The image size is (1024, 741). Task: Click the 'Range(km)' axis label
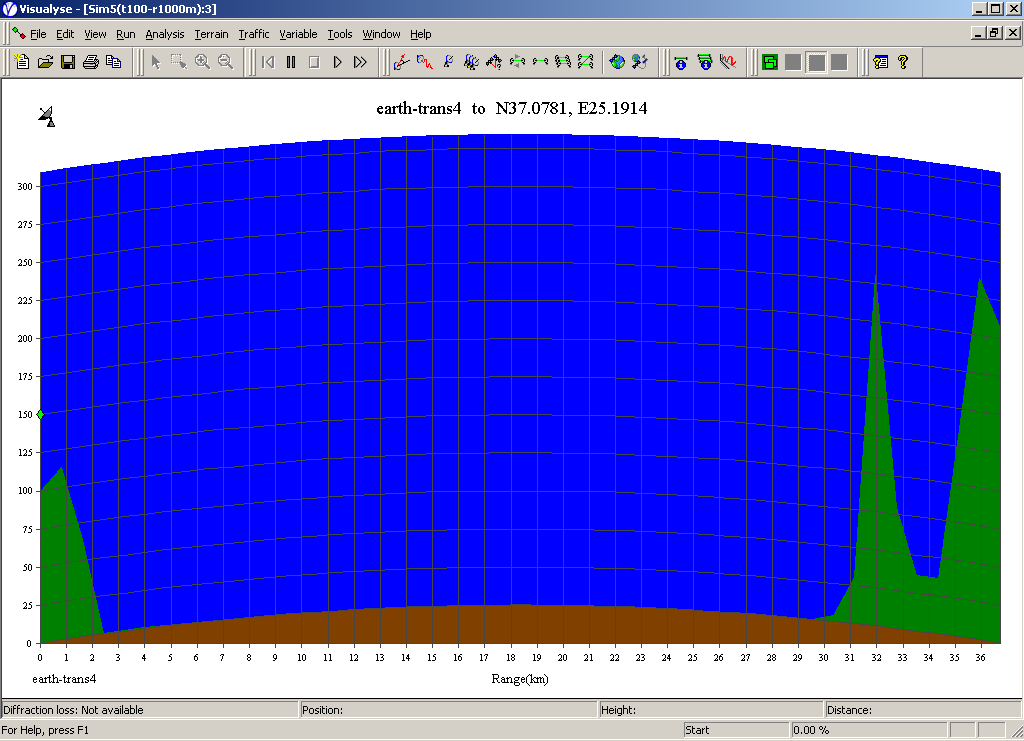(520, 679)
